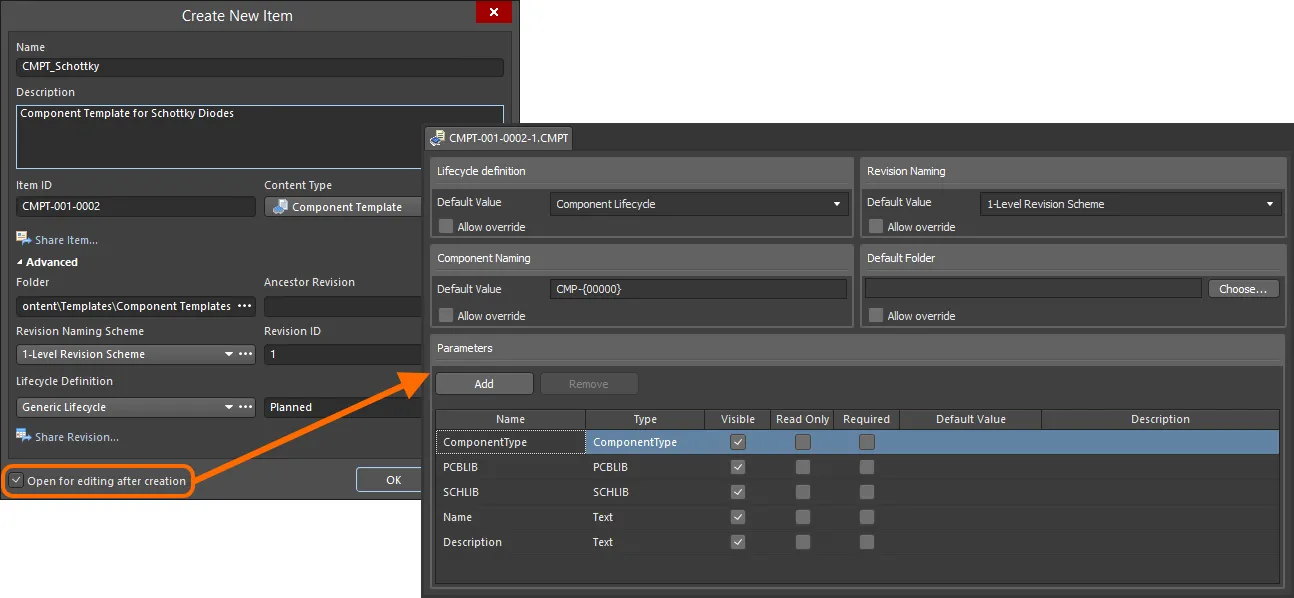Viewport: 1294px width, 598px height.
Task: Select the CMPT-001-0002-1.CMPT document tab
Action: tap(499, 138)
